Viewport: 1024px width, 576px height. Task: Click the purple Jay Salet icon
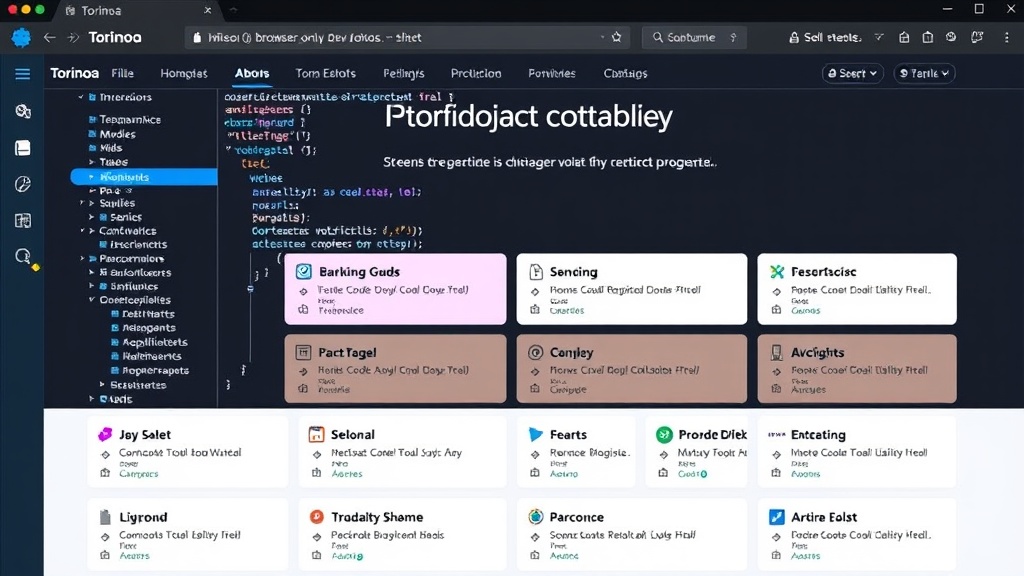tap(105, 434)
